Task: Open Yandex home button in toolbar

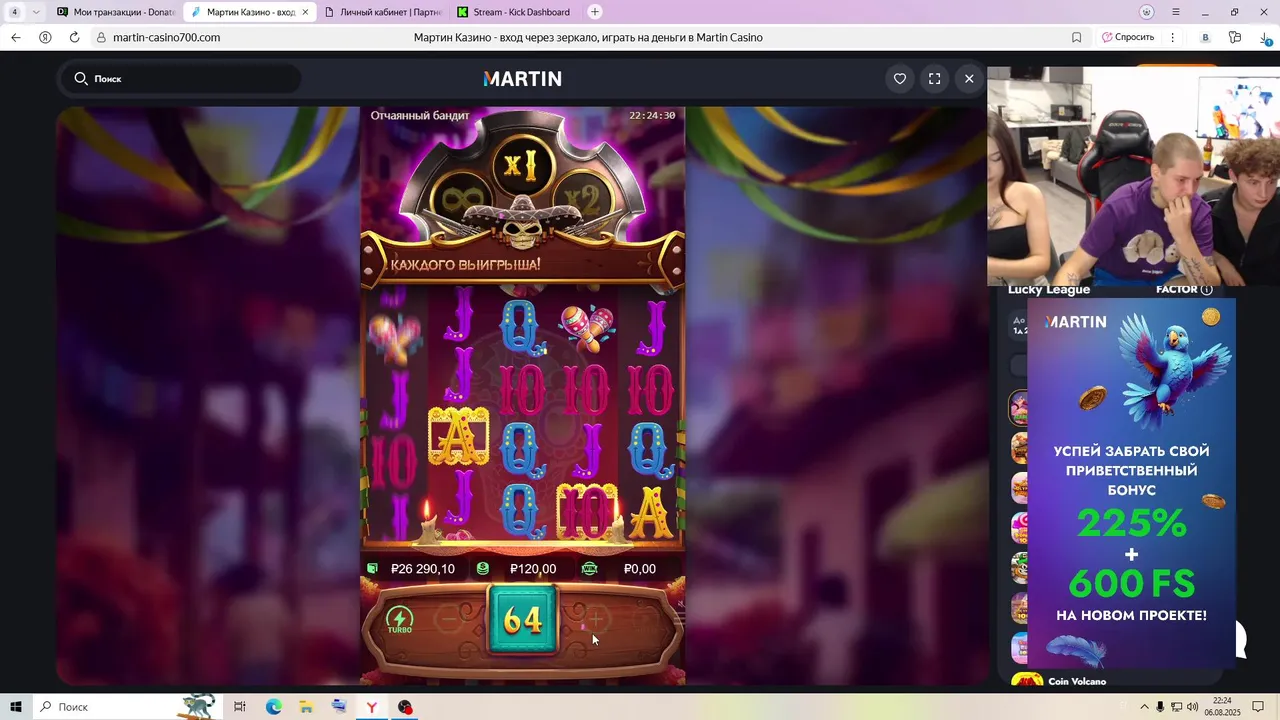Action: click(45, 37)
